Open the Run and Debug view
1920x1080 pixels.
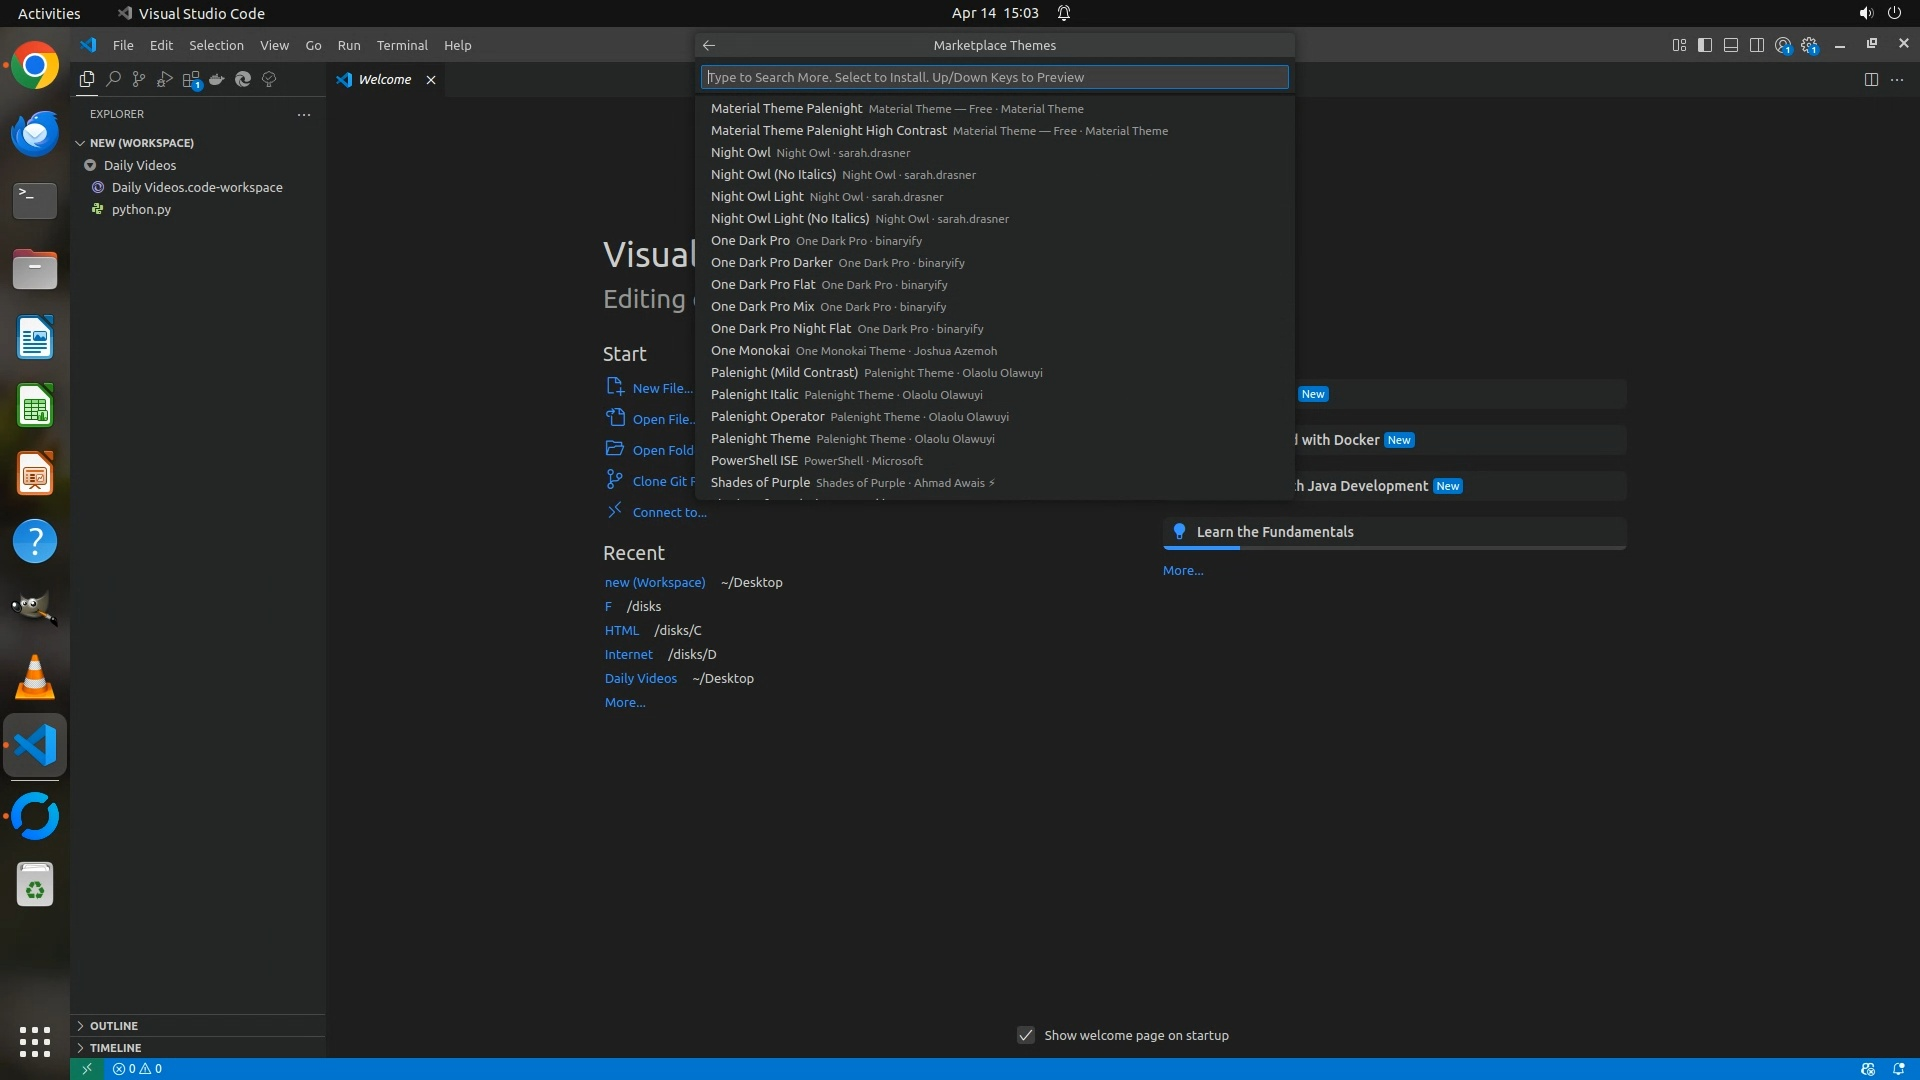tap(165, 79)
